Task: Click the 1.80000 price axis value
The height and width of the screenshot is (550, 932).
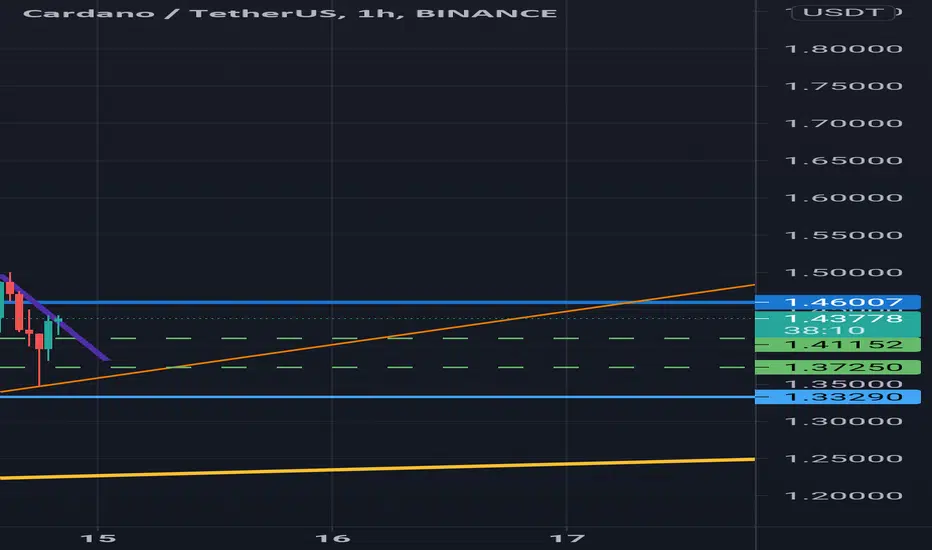Action: 843,49
